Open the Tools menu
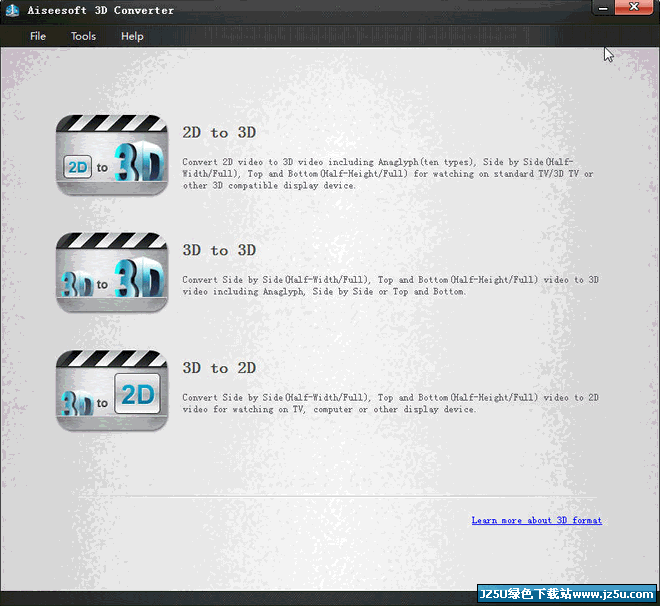This screenshot has width=660, height=606. pyautogui.click(x=83, y=36)
